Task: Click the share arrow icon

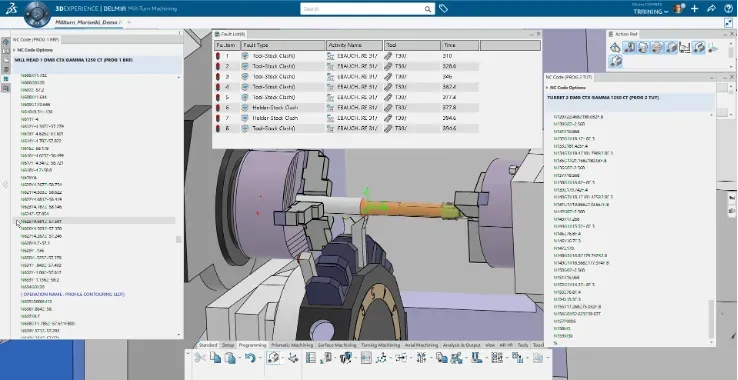Action: [711, 9]
